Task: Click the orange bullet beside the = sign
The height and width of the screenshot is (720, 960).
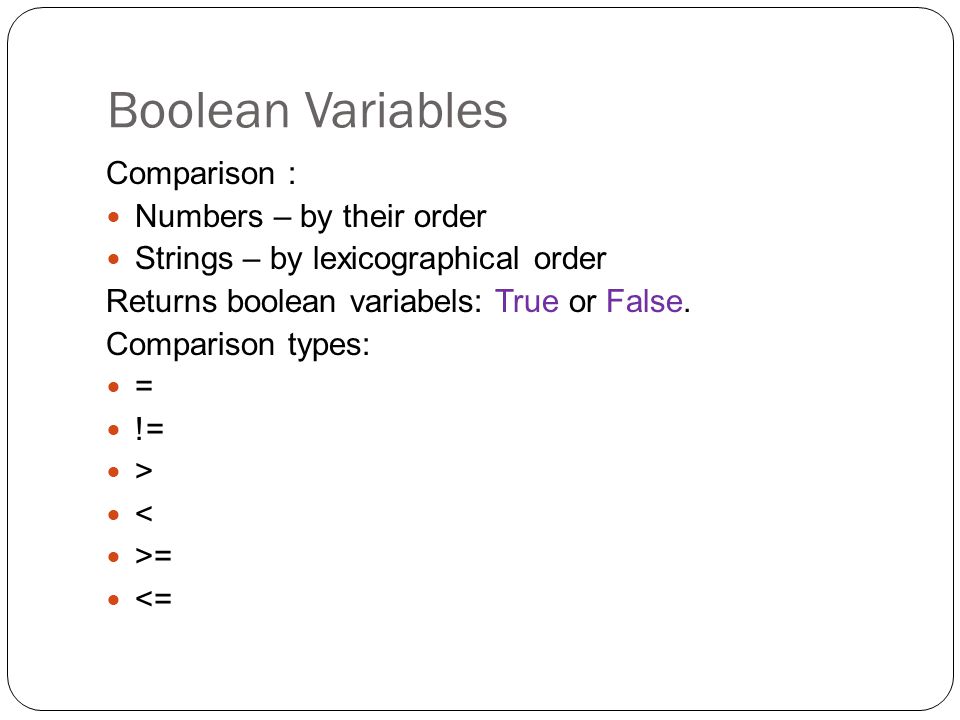Action: [x=113, y=387]
